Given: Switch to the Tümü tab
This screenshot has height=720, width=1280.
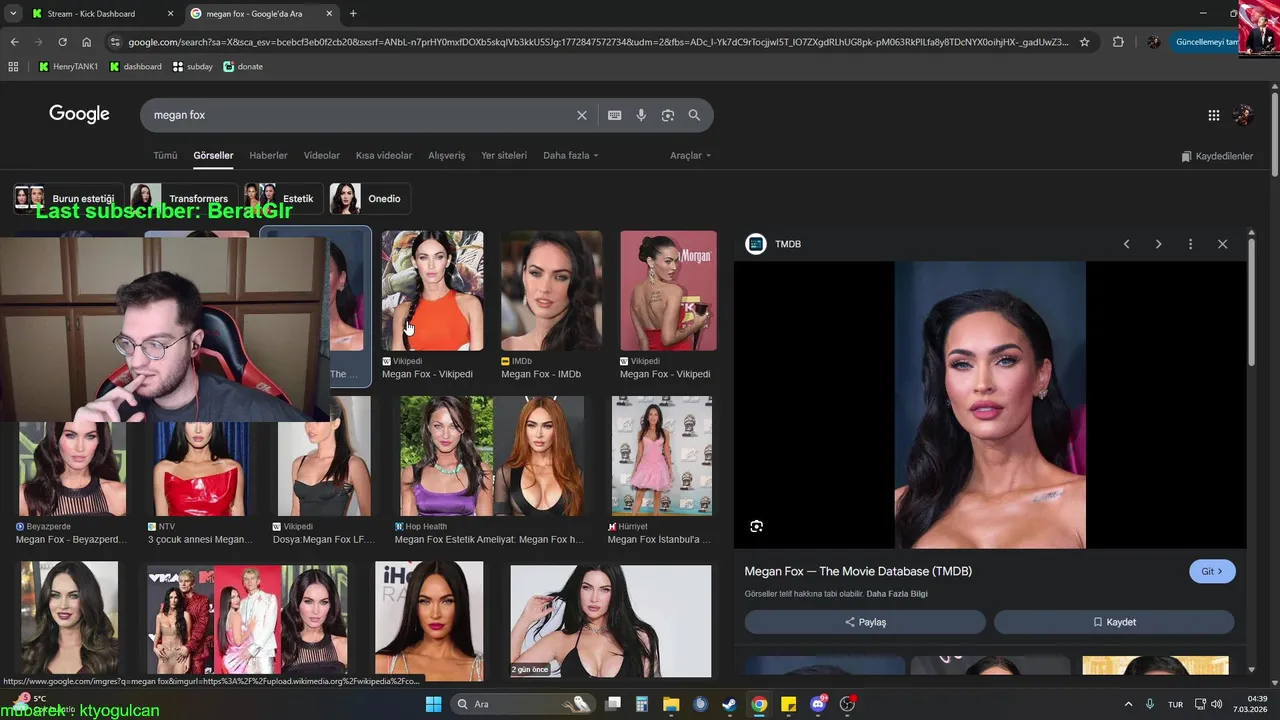Looking at the screenshot, I should pos(165,156).
